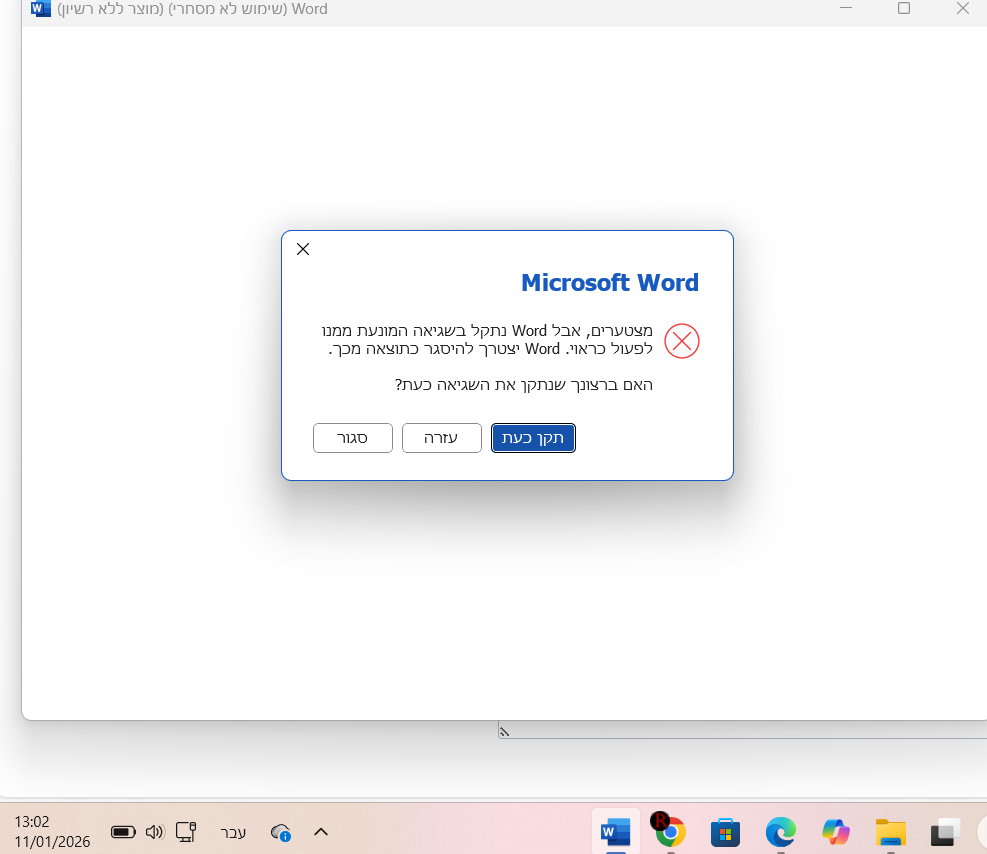Viewport: 987px width, 854px height.
Task: Click the סגור (Close) button in dialog
Action: (352, 438)
